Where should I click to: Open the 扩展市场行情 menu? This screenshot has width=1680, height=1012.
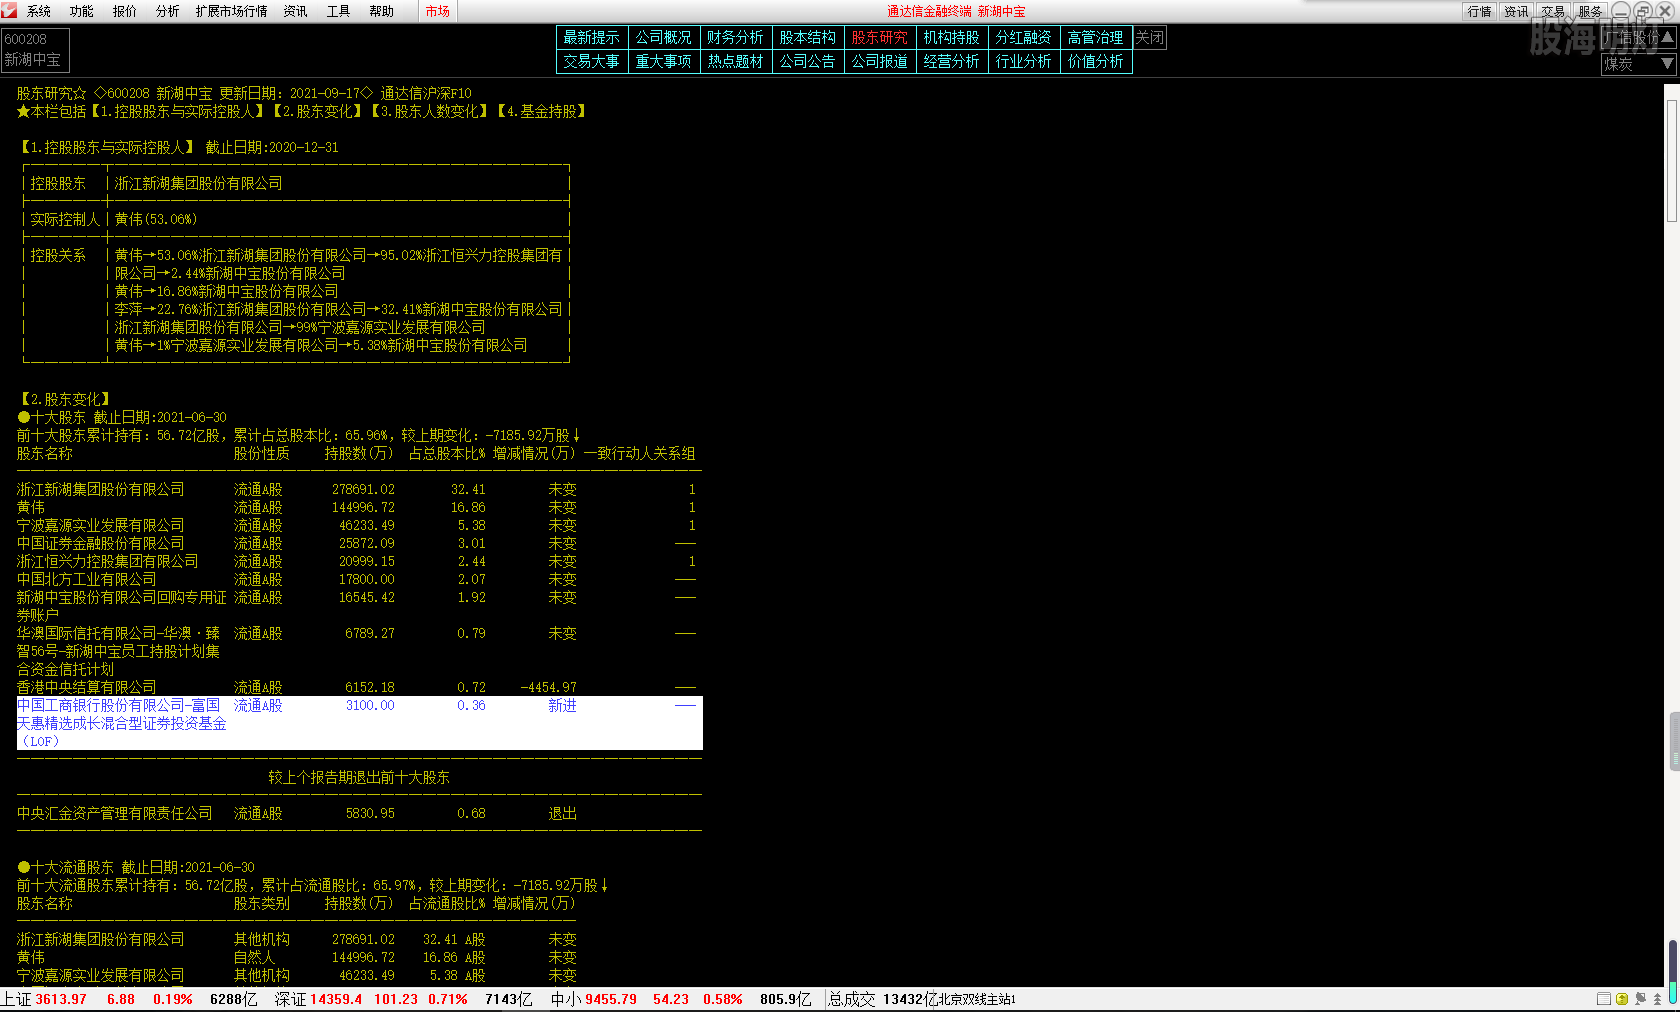pyautogui.click(x=232, y=11)
